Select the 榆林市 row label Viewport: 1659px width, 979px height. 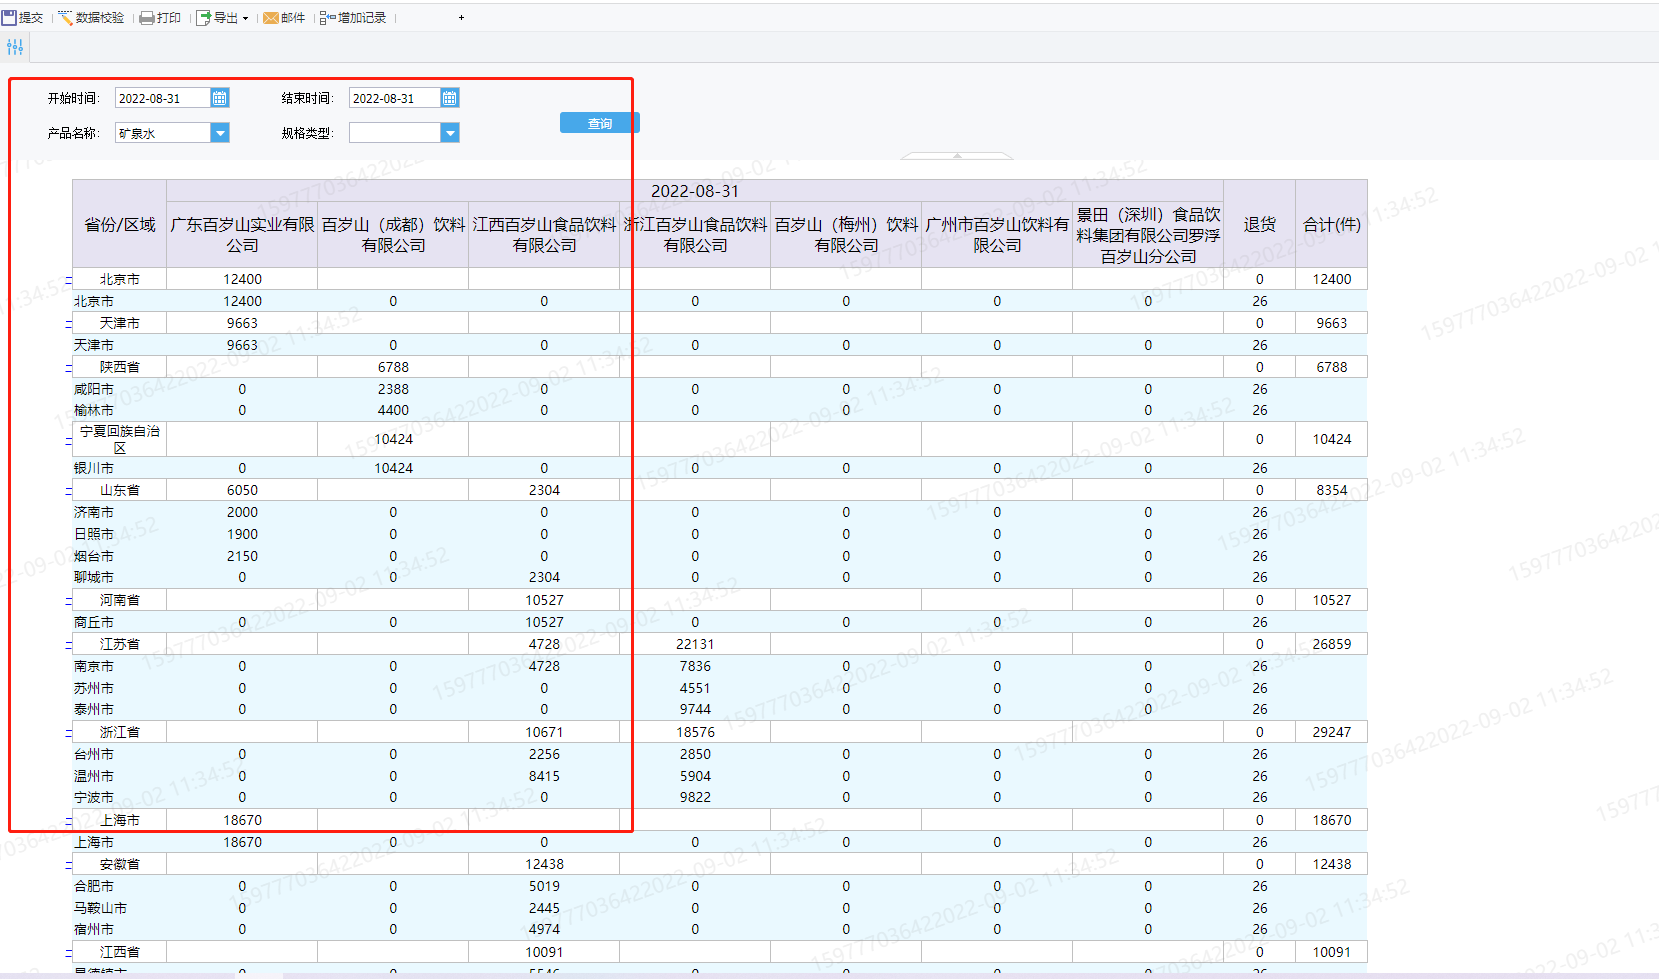94,410
